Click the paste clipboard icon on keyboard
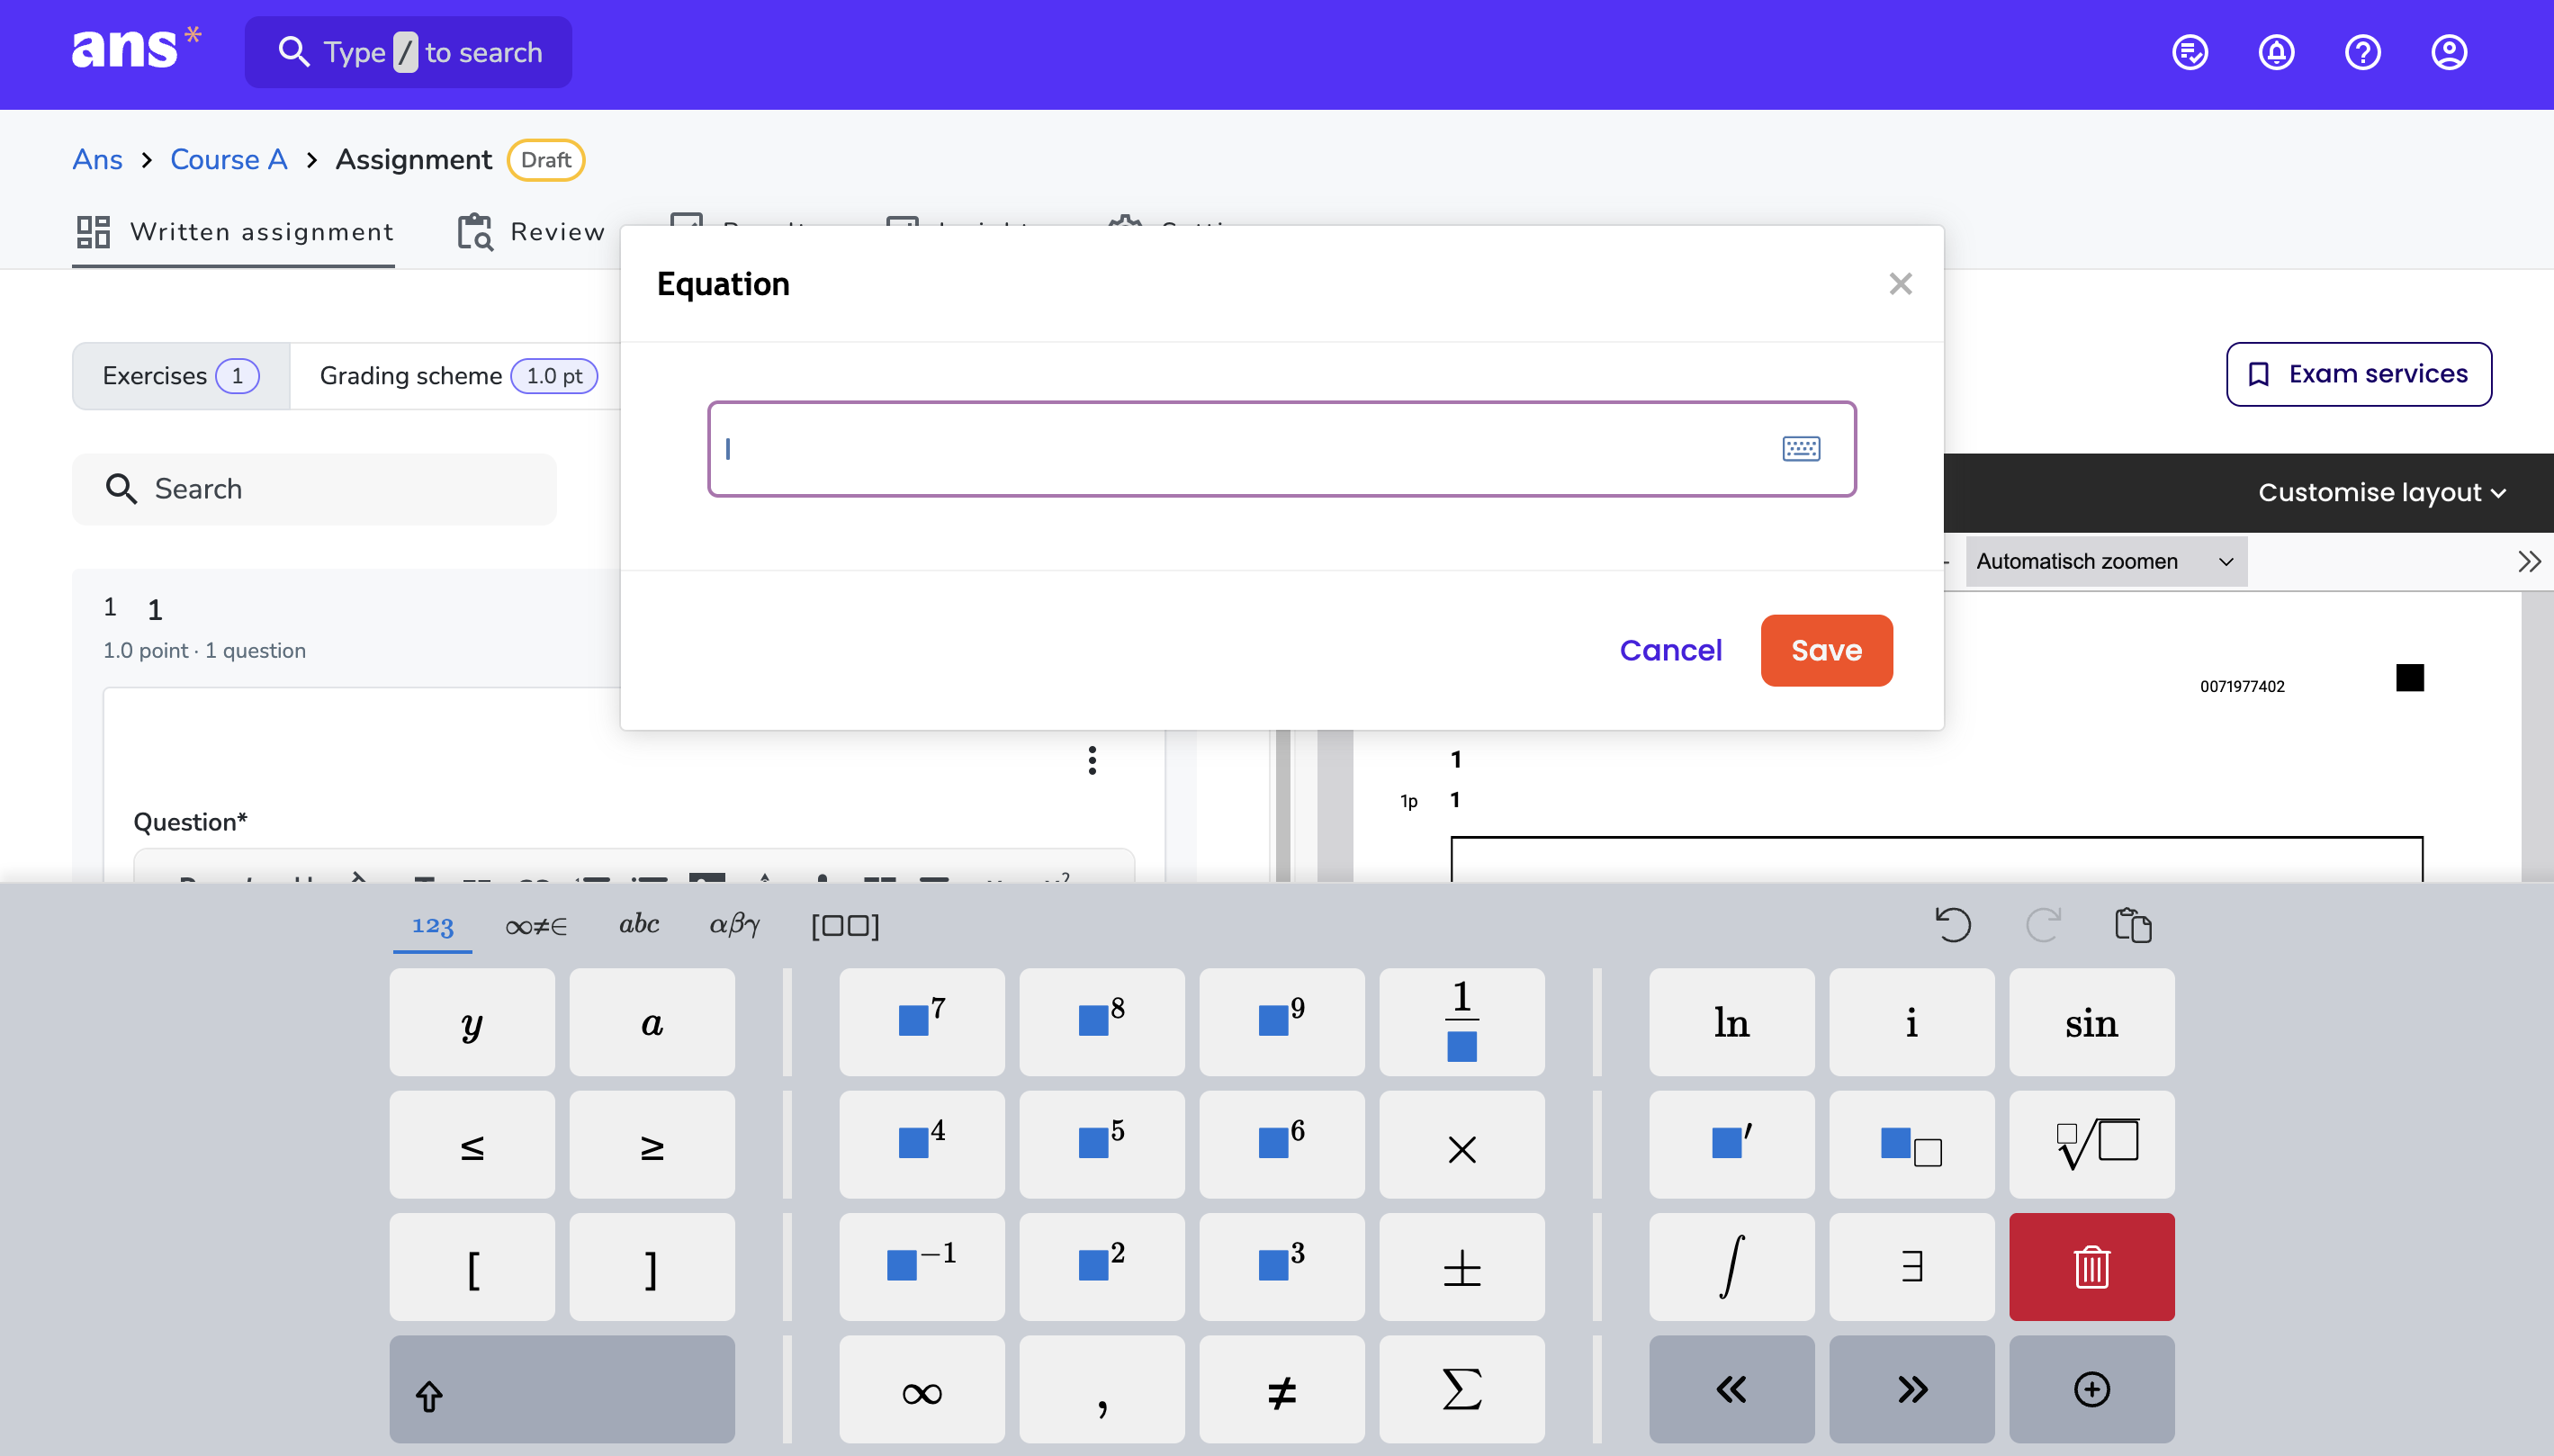The width and height of the screenshot is (2554, 1456). (x=2133, y=925)
